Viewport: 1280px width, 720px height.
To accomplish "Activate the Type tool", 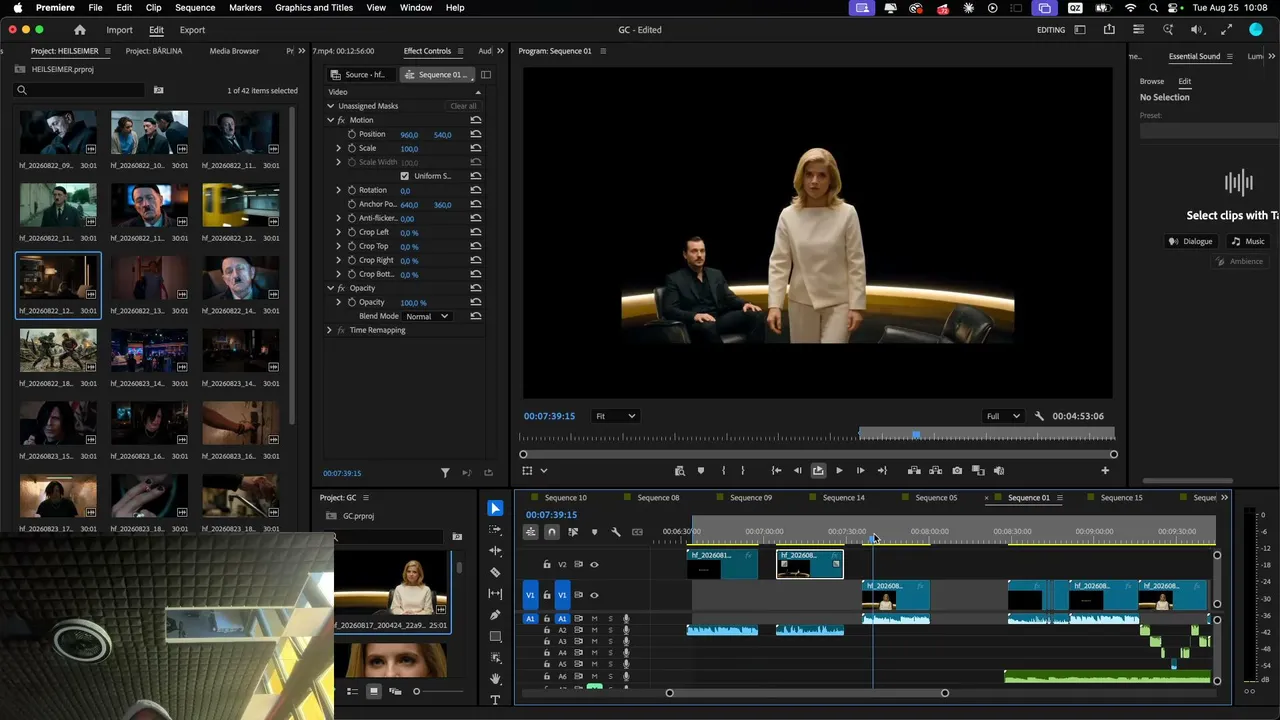I will [495, 700].
